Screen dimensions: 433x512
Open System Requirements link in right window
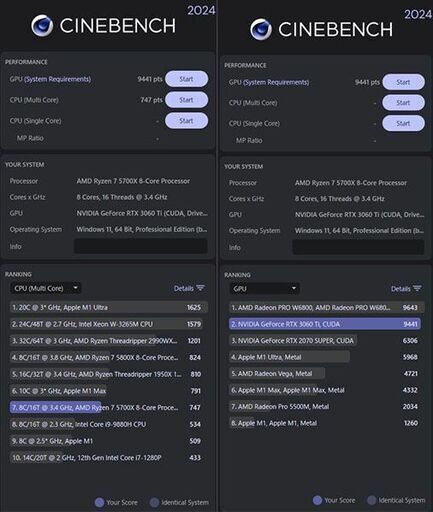coord(276,82)
